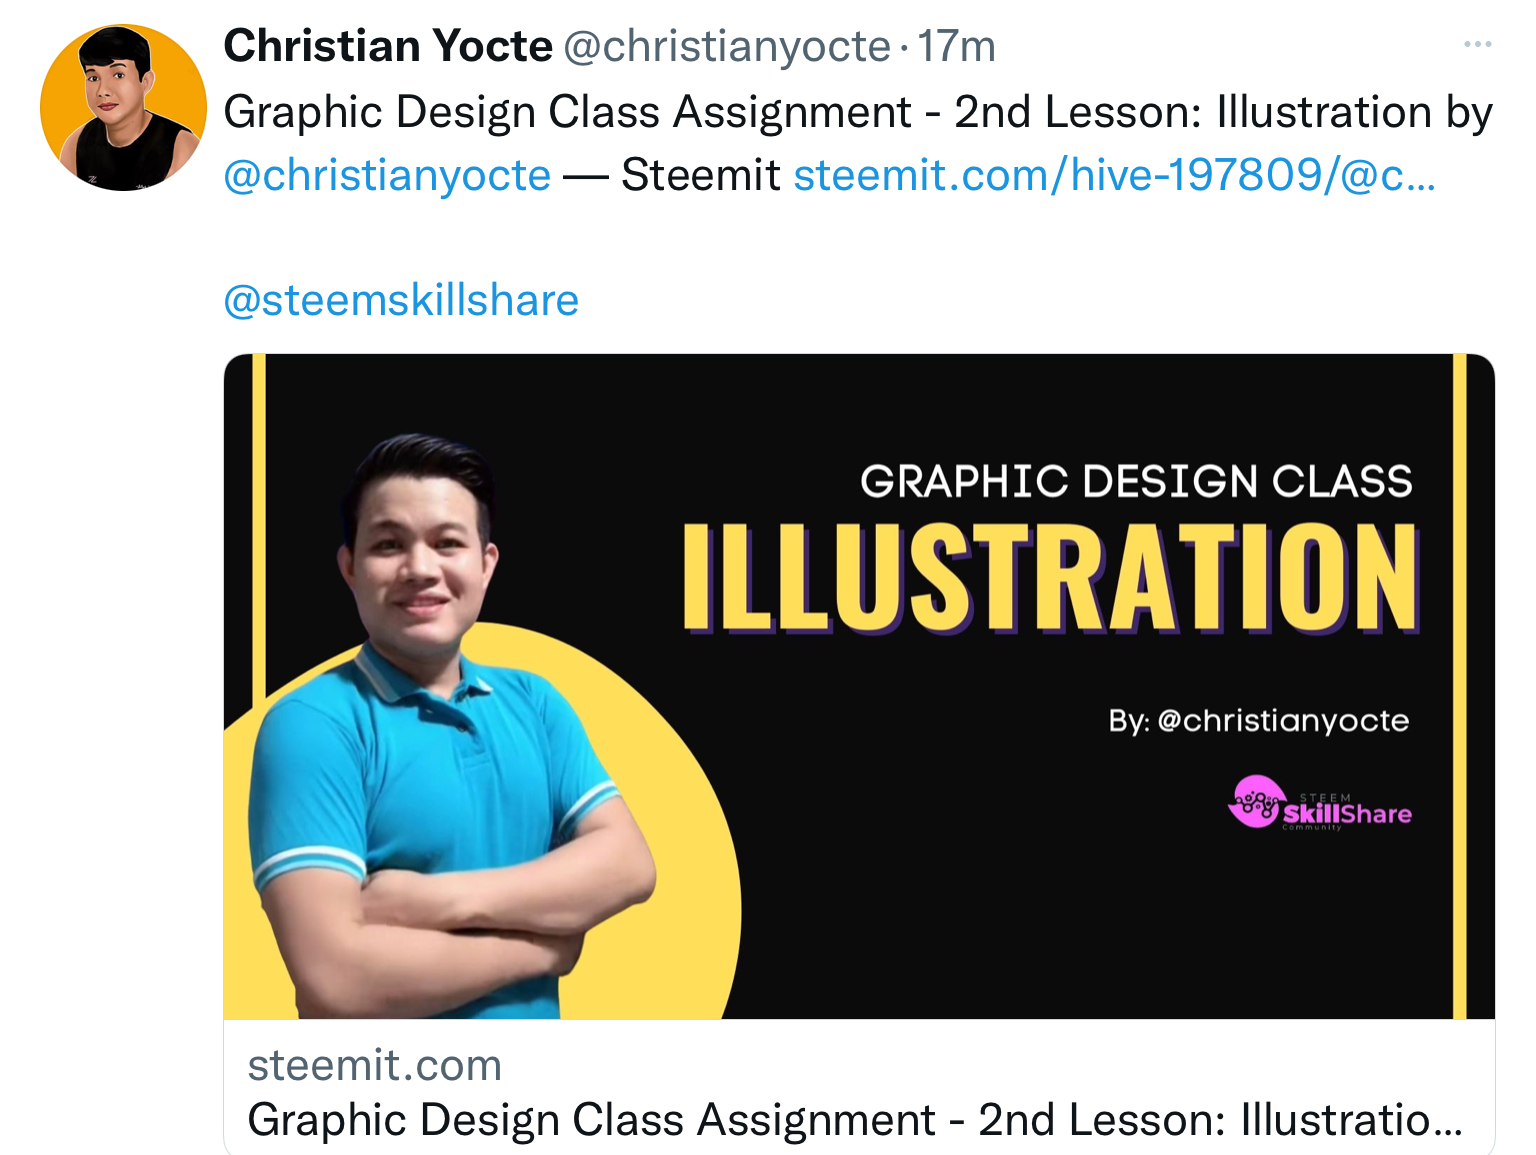Click the @christianyocte handle beside the display name

click(727, 46)
